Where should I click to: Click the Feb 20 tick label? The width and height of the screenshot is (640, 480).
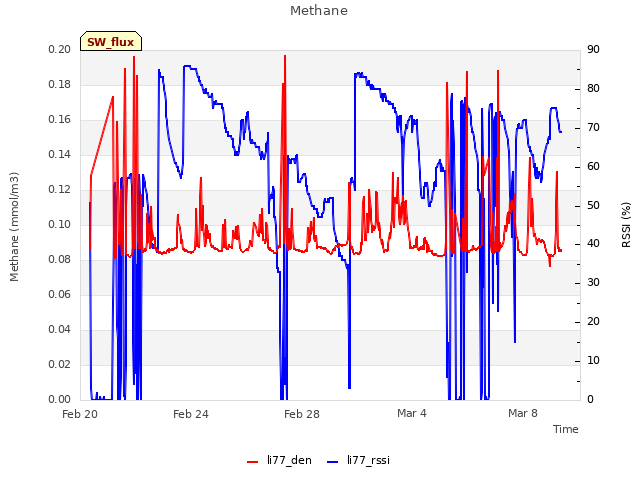pyautogui.click(x=80, y=414)
